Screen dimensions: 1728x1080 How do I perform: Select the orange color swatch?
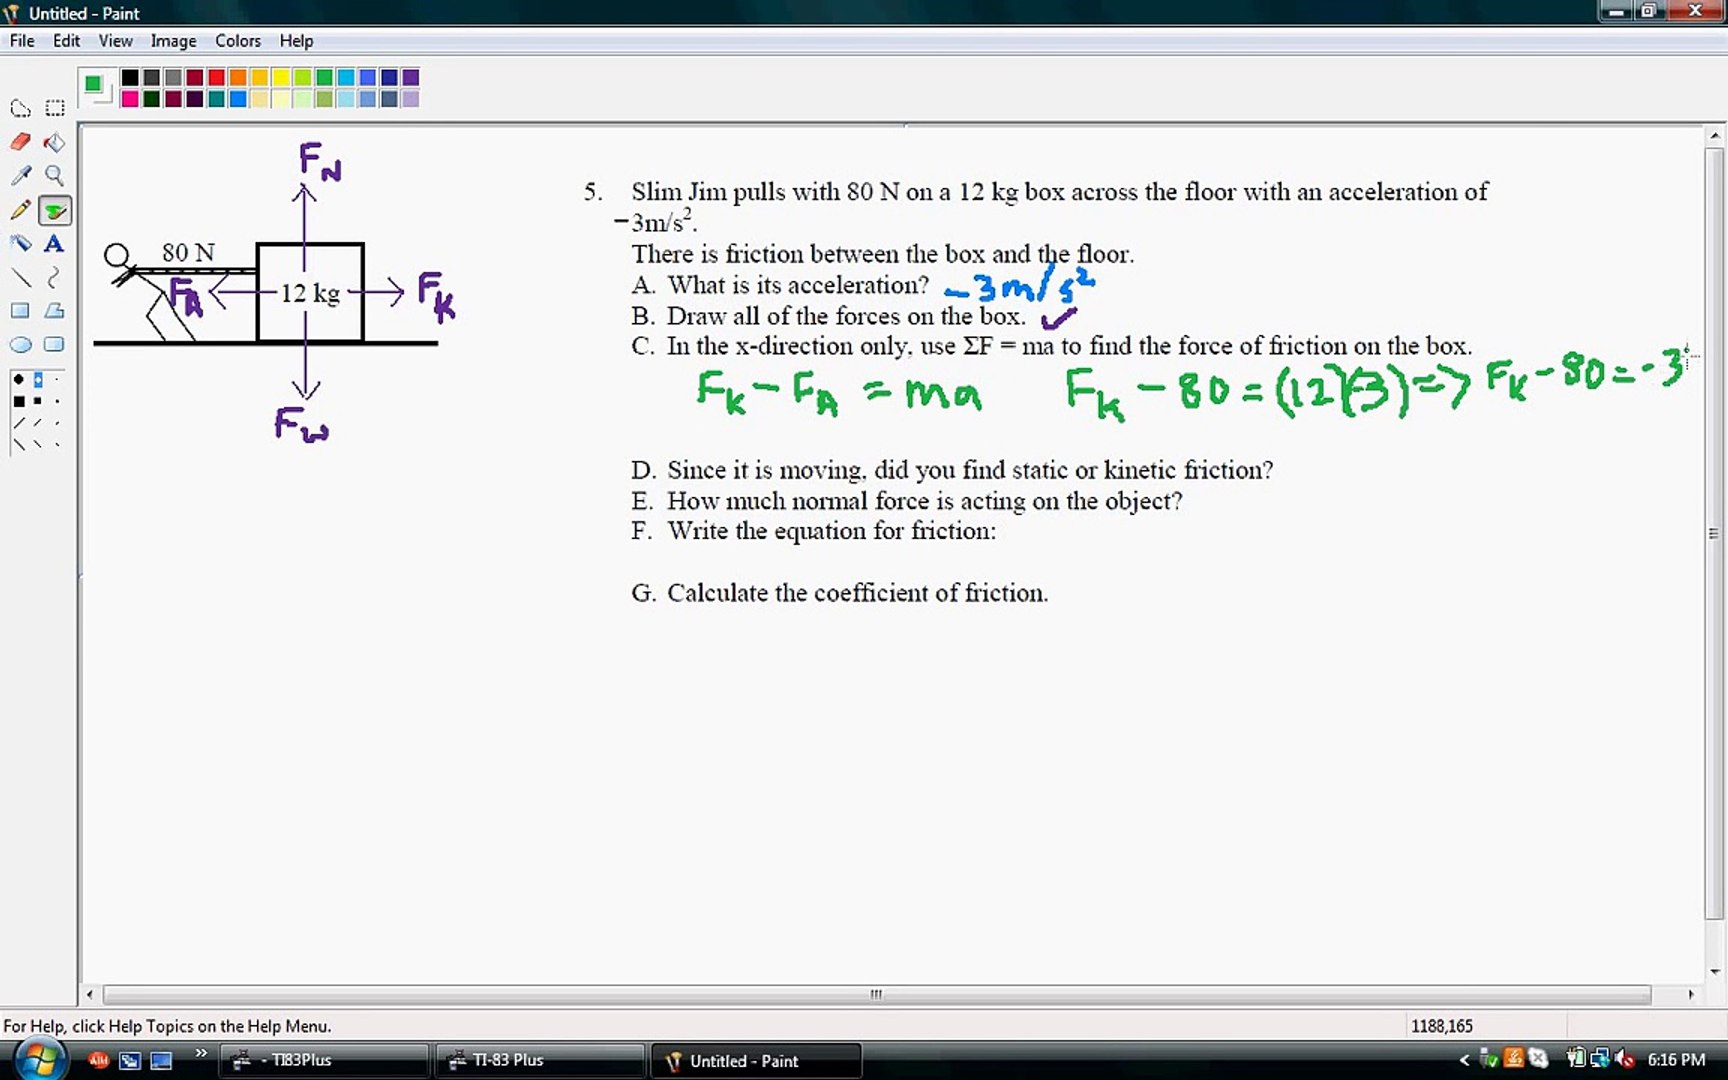coord(238,78)
